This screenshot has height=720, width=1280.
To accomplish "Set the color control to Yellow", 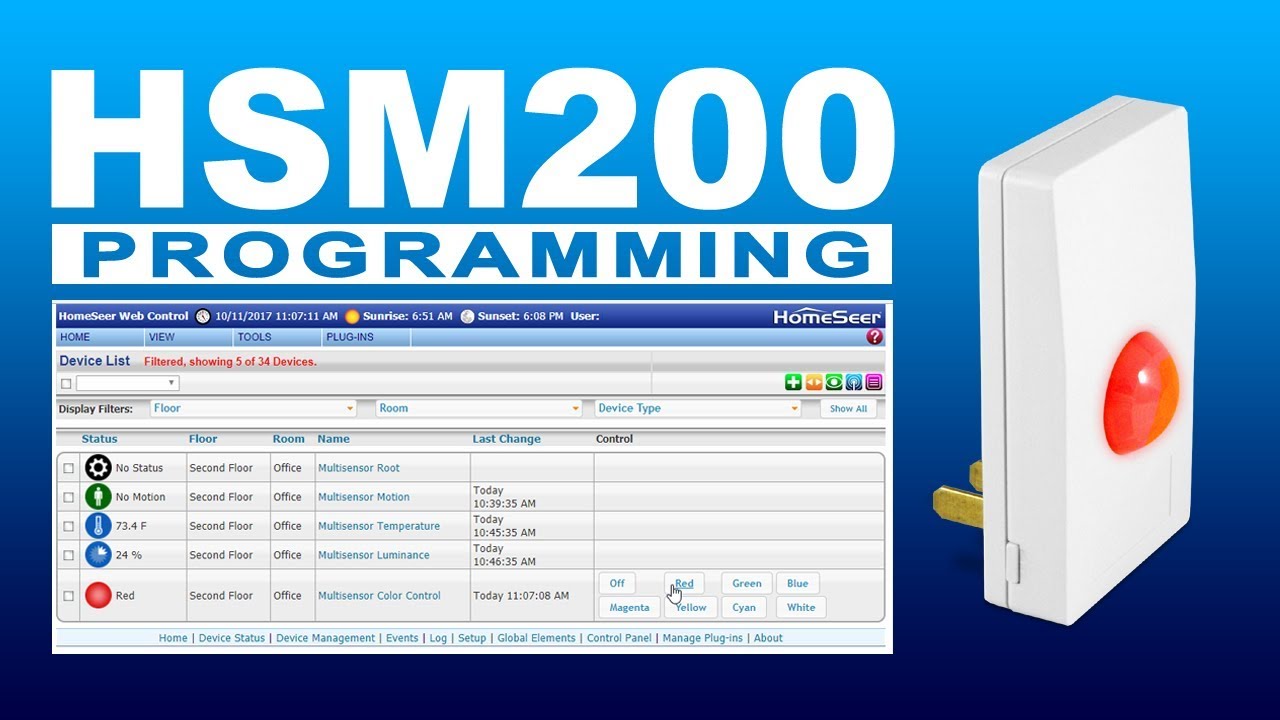I will coord(690,607).
